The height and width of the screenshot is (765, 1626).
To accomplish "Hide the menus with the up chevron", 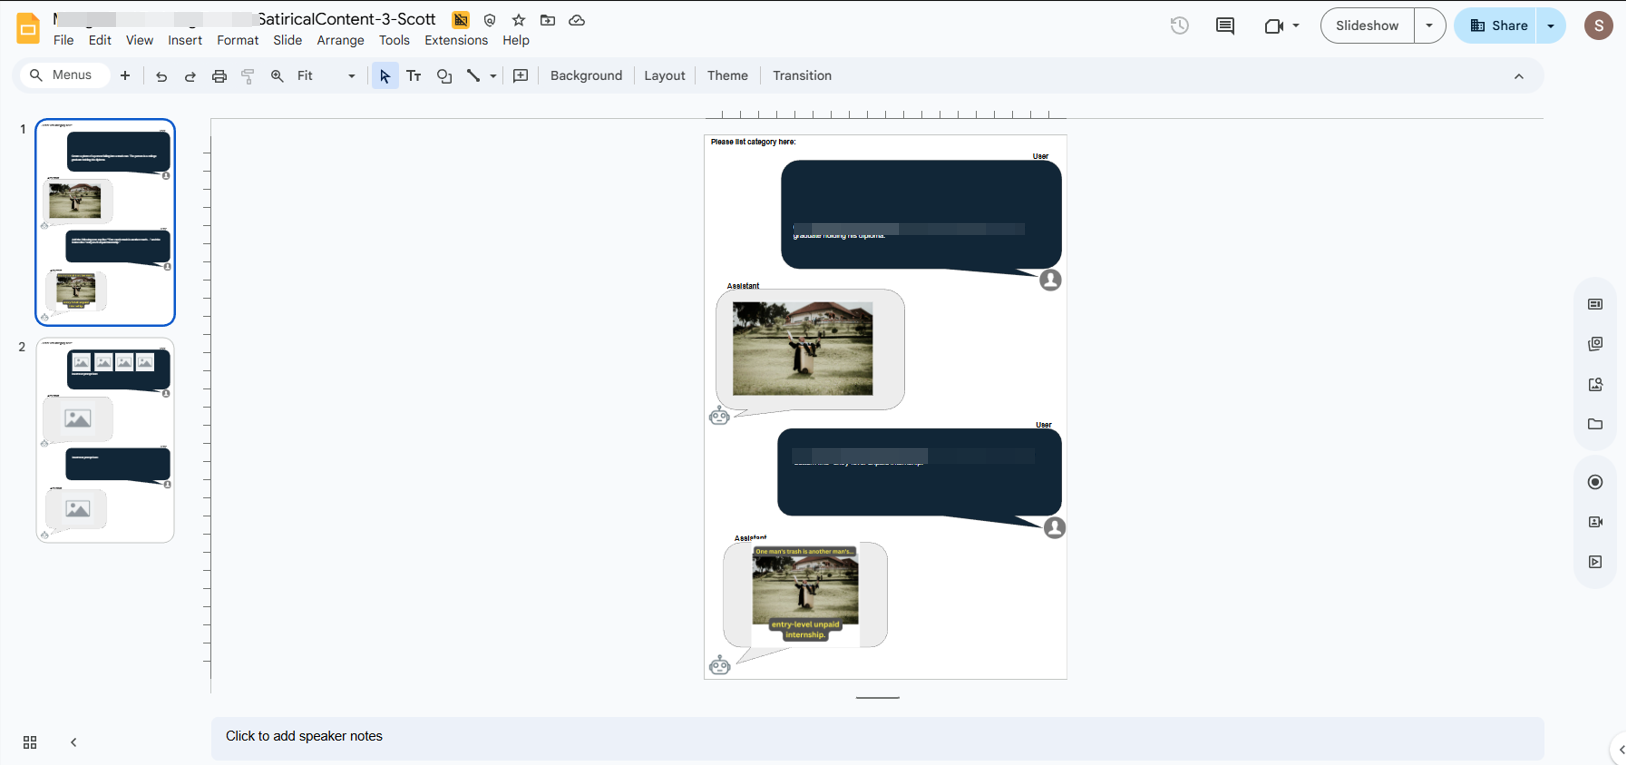I will click(1518, 76).
